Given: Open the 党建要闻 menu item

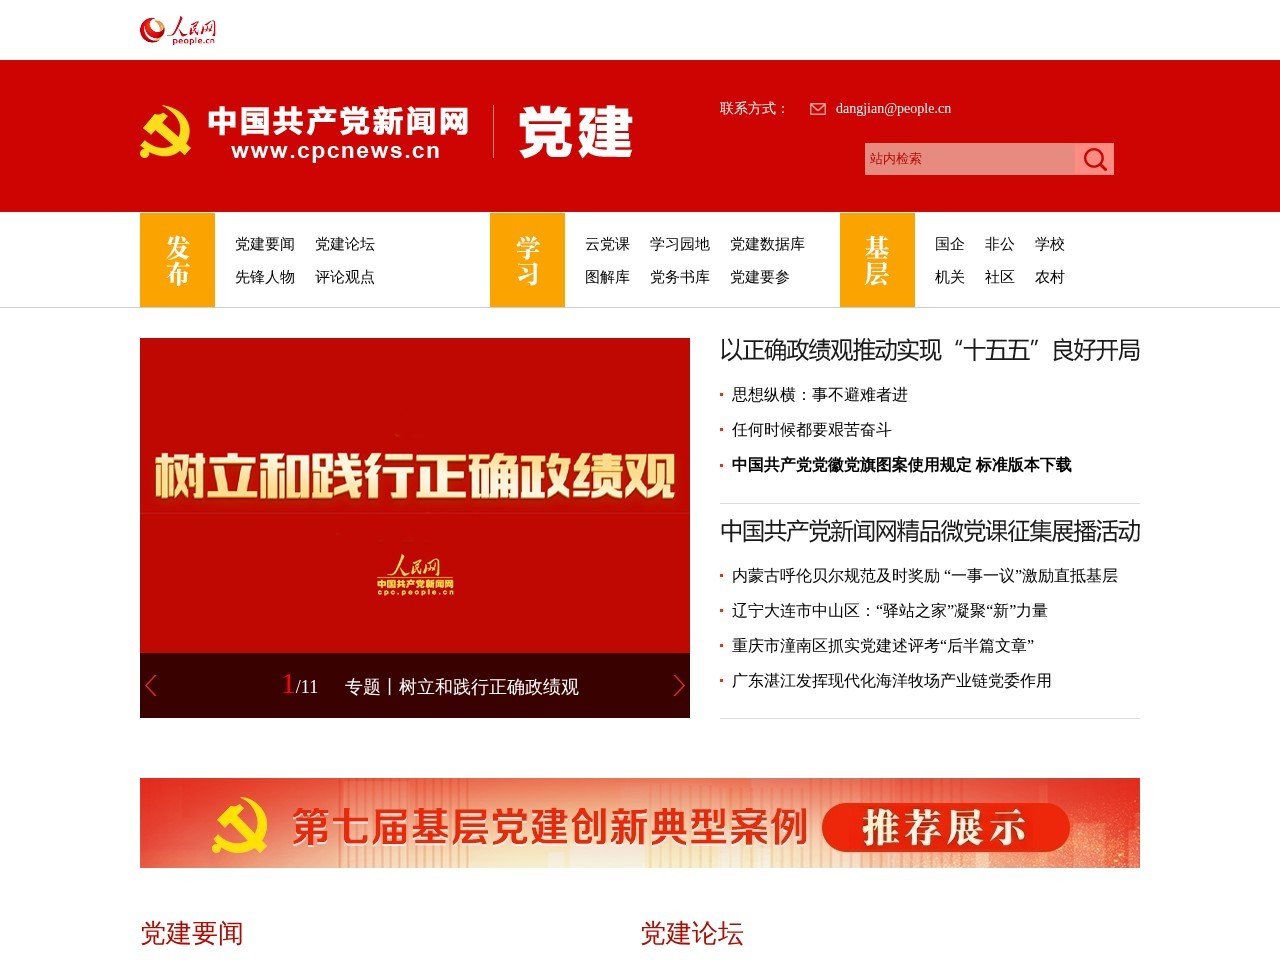Looking at the screenshot, I should [265, 243].
